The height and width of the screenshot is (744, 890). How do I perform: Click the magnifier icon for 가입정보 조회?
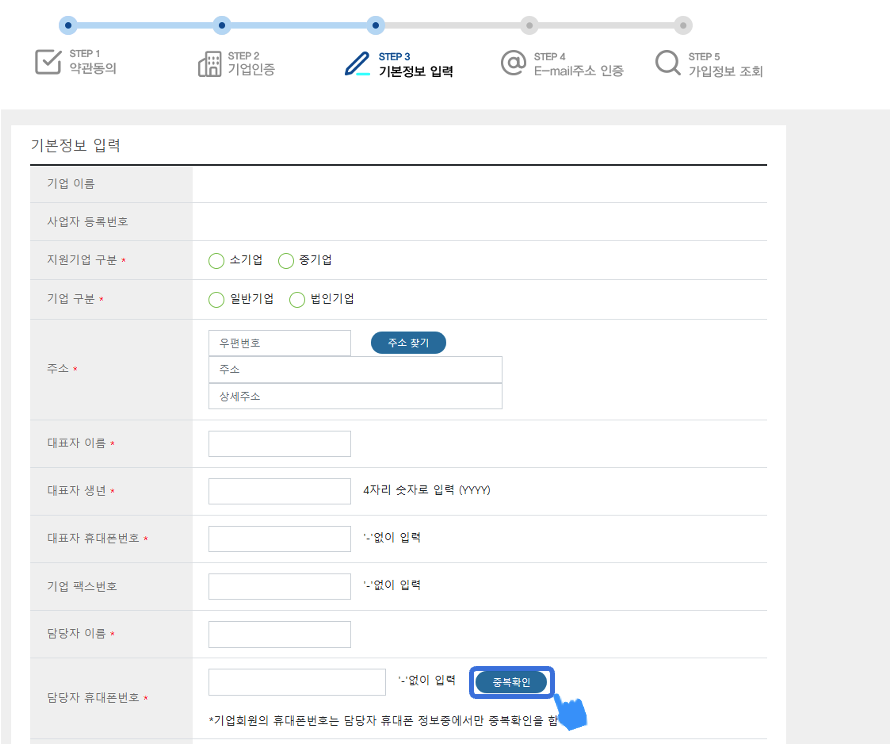(x=668, y=64)
